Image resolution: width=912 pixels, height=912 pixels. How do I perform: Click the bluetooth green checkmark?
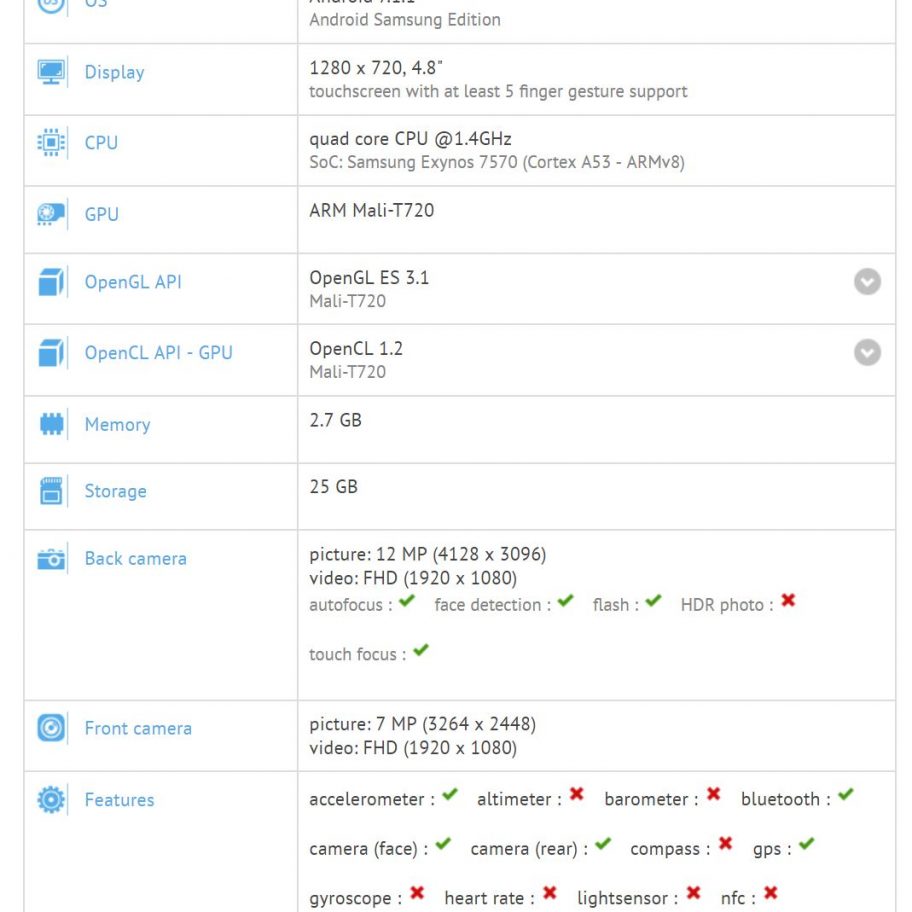[x=846, y=796]
